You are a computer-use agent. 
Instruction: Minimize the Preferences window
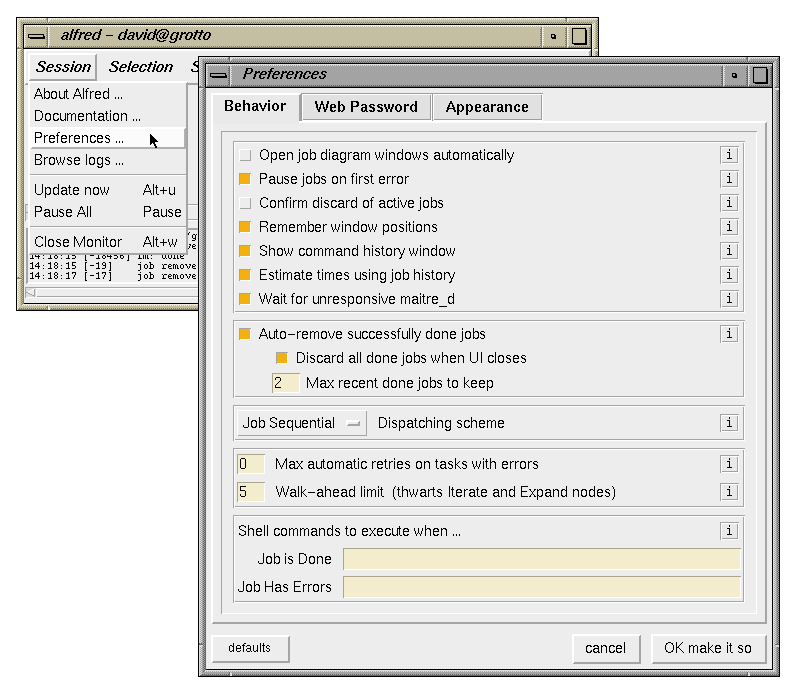(734, 75)
